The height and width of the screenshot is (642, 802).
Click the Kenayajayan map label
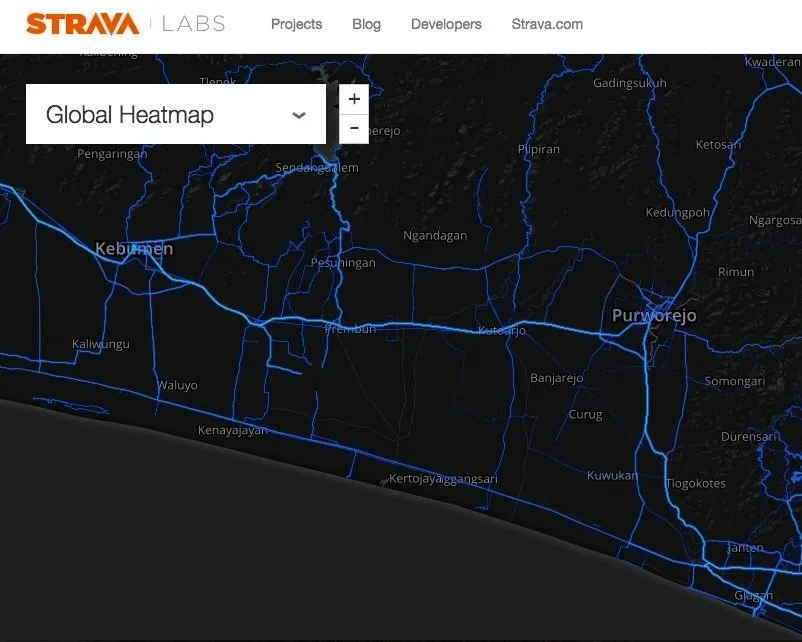[233, 430]
